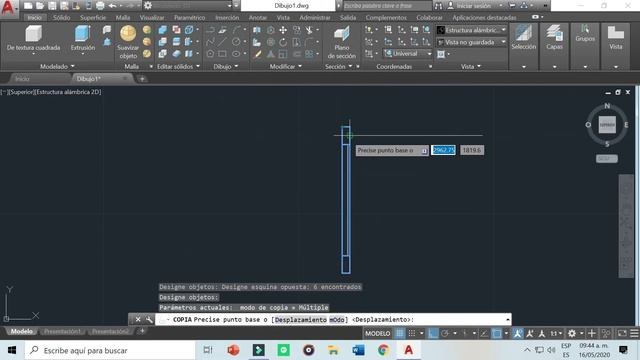
Task: Toggle grid display in status bar
Action: (400, 333)
